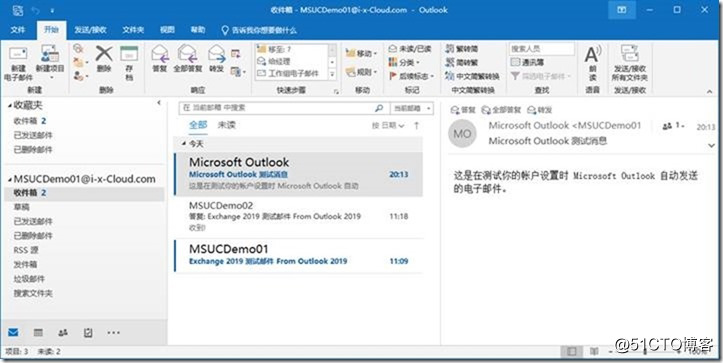Open the 当前邮箱 search scope dropdown
Viewport: 723px width, 363px height.
412,108
